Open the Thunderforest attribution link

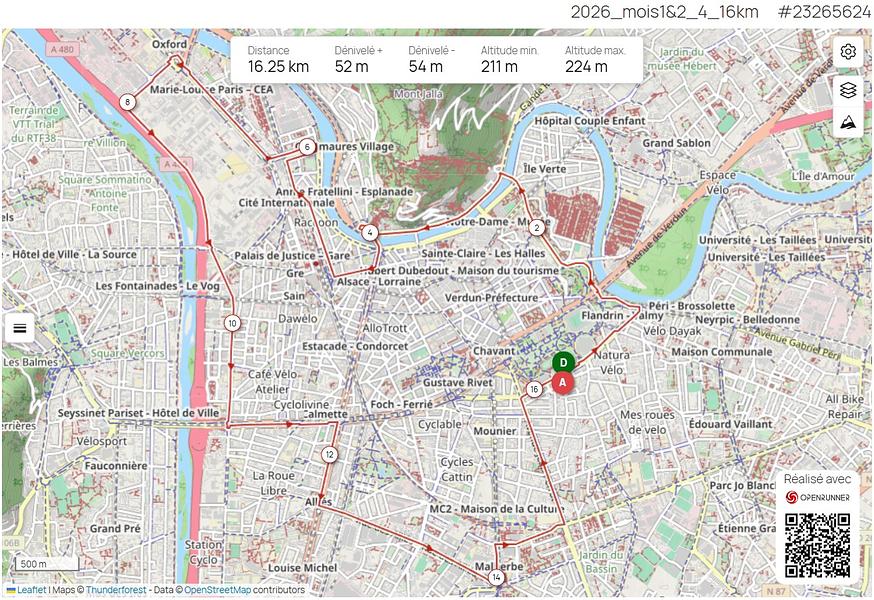coord(115,591)
